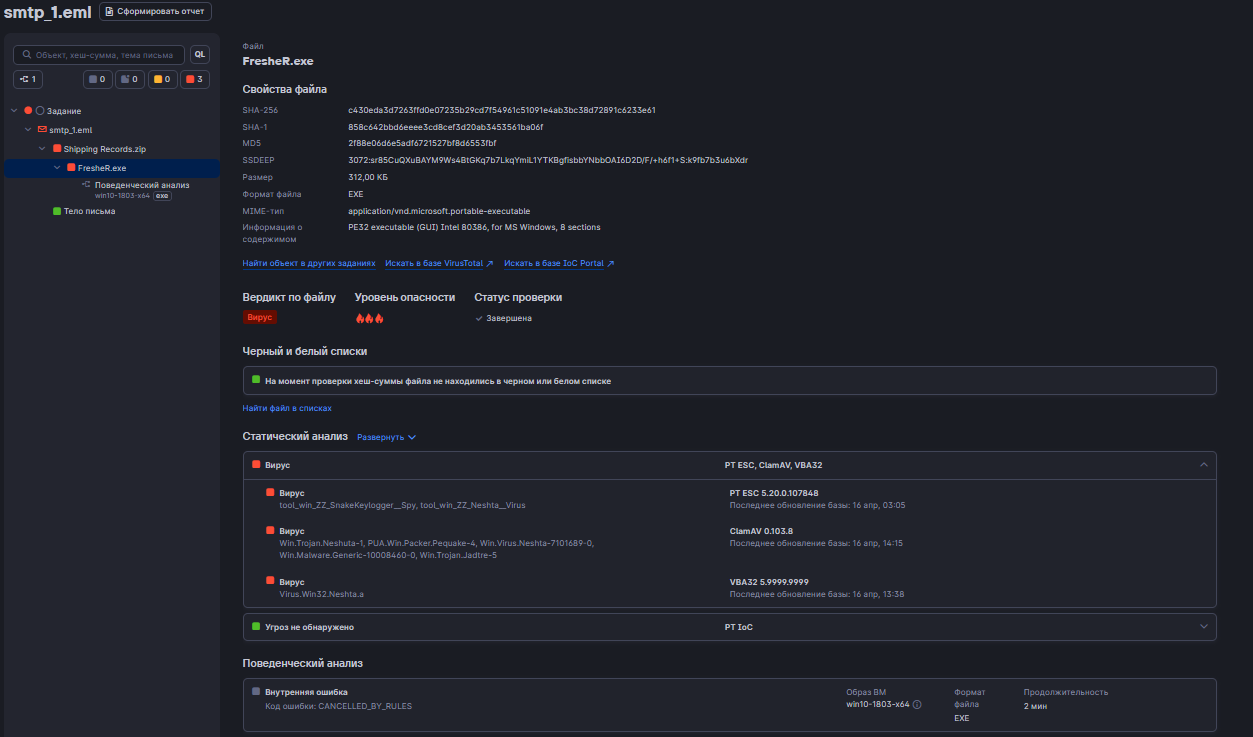Click red icon of the ClamAV virus row

[x=270, y=531]
